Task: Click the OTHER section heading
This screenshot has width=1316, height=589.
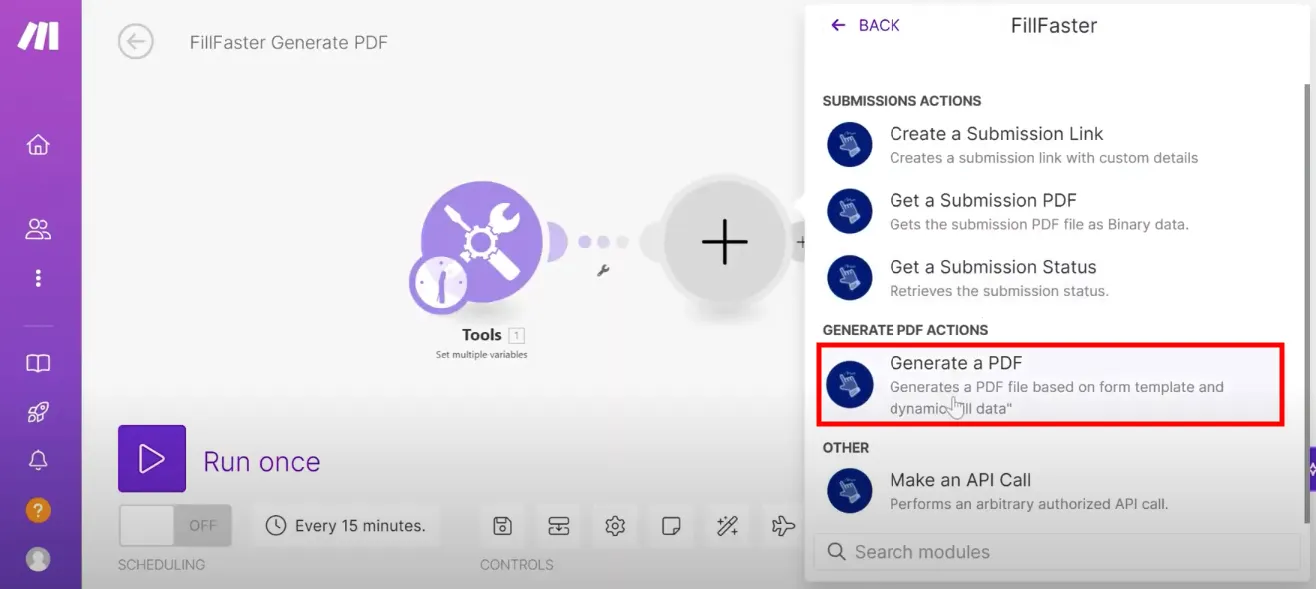Action: click(x=846, y=448)
